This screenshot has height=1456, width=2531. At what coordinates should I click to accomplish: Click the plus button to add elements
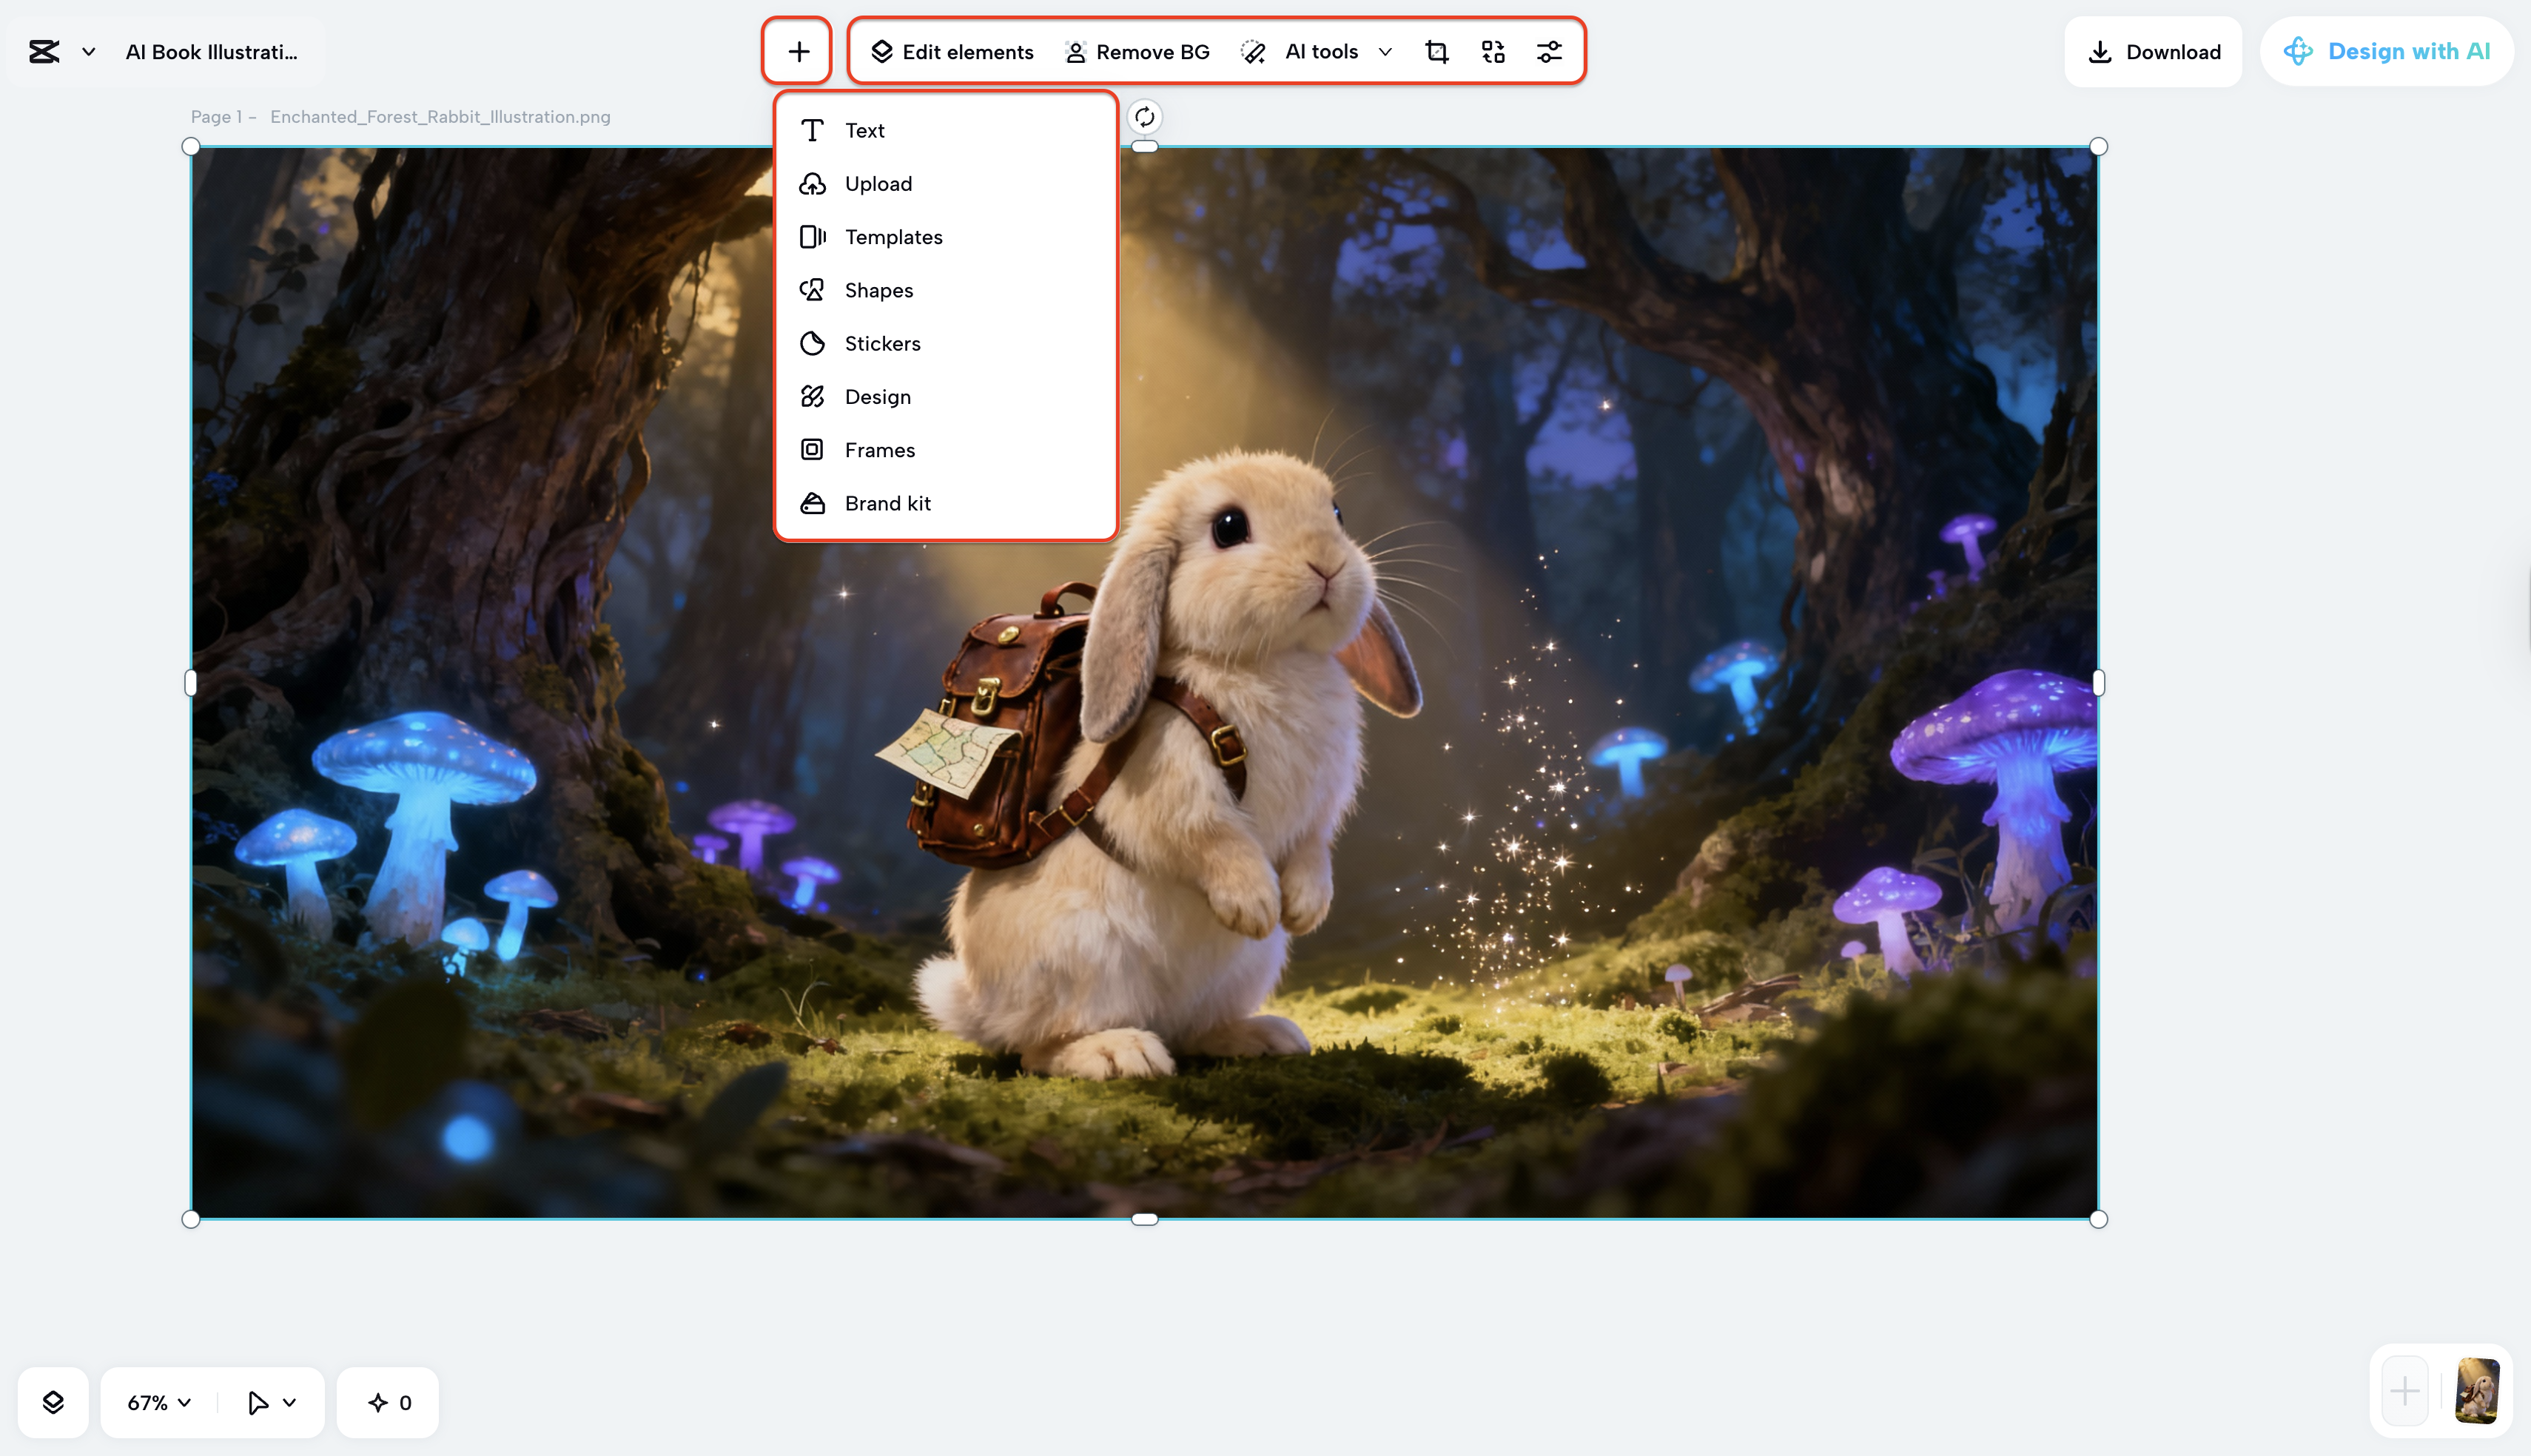796,50
